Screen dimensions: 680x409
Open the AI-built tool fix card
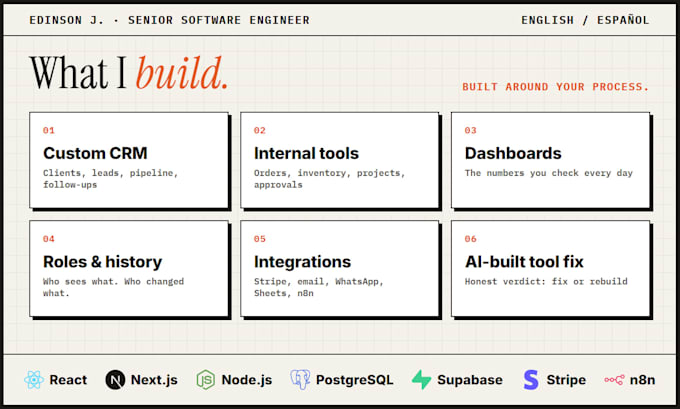point(551,269)
